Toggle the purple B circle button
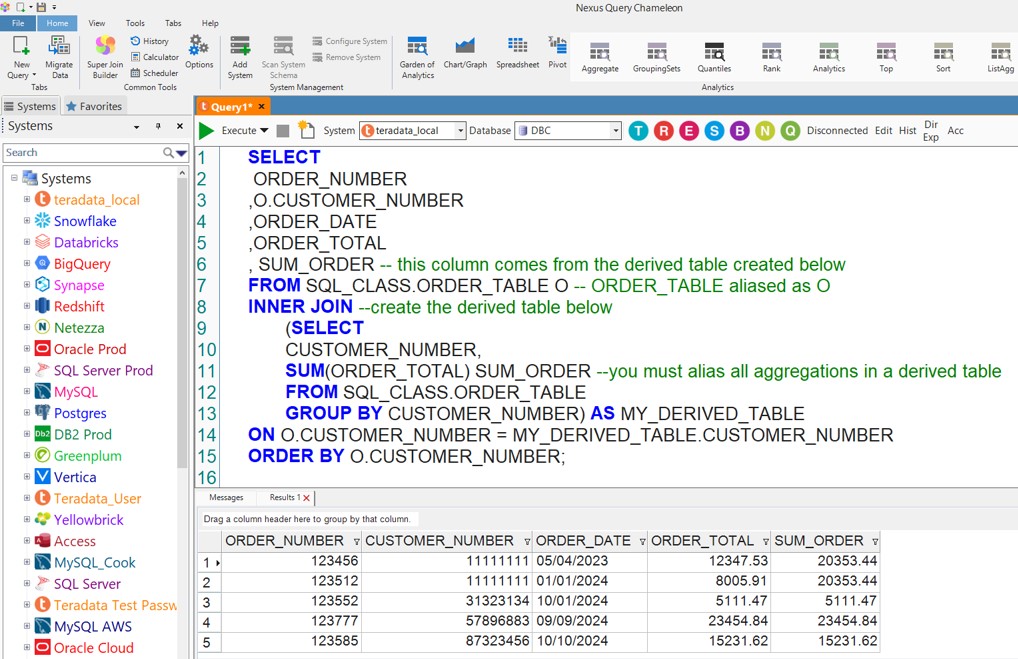The height and width of the screenshot is (659, 1018). [739, 131]
